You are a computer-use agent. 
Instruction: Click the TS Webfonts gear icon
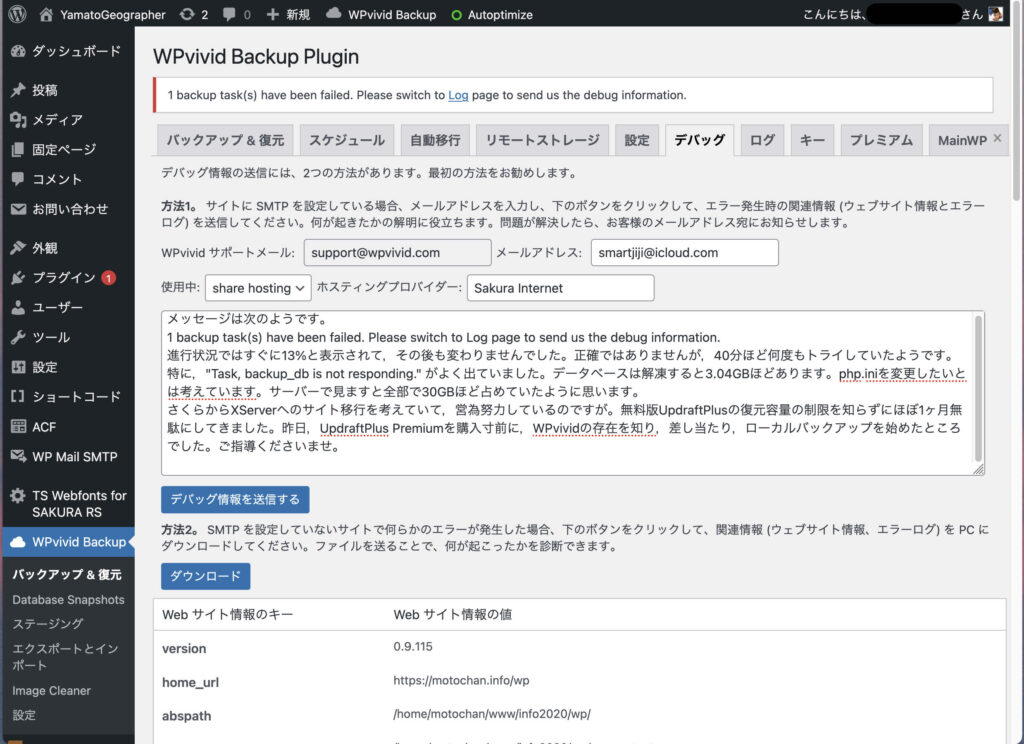(x=18, y=496)
